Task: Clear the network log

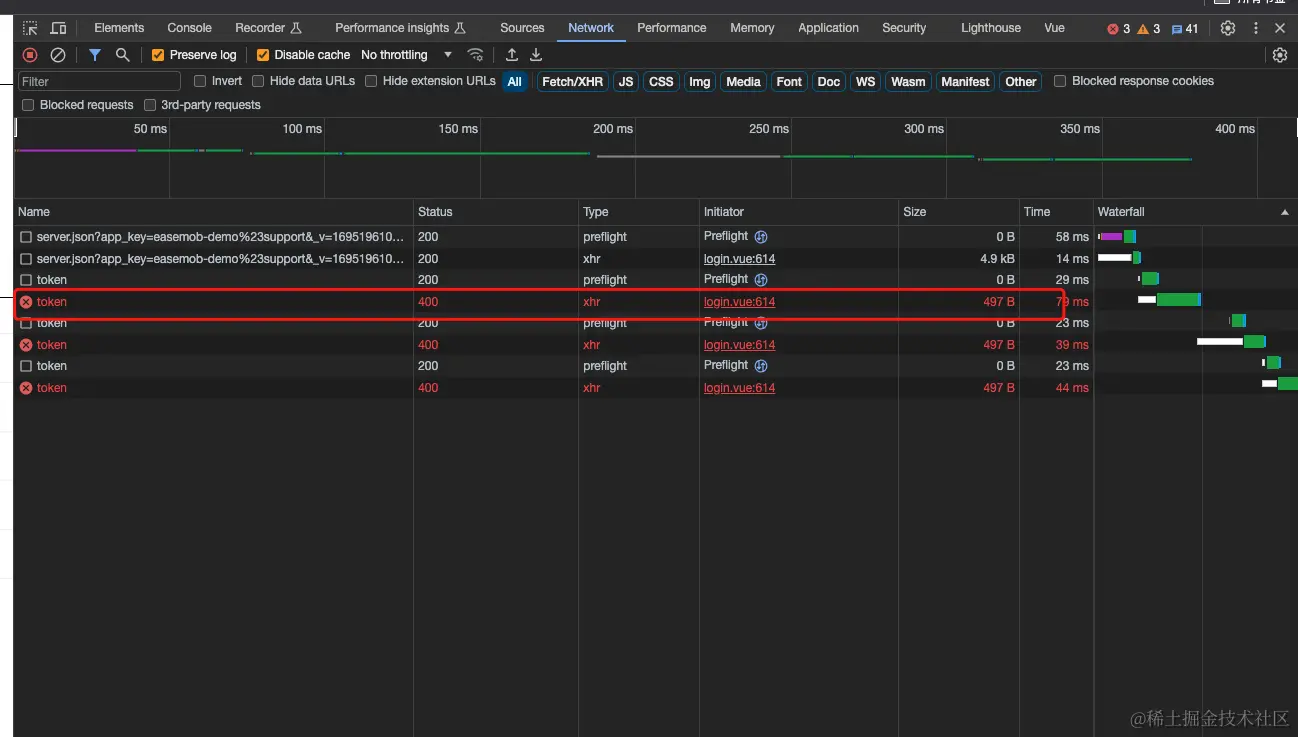Action: click(x=58, y=55)
